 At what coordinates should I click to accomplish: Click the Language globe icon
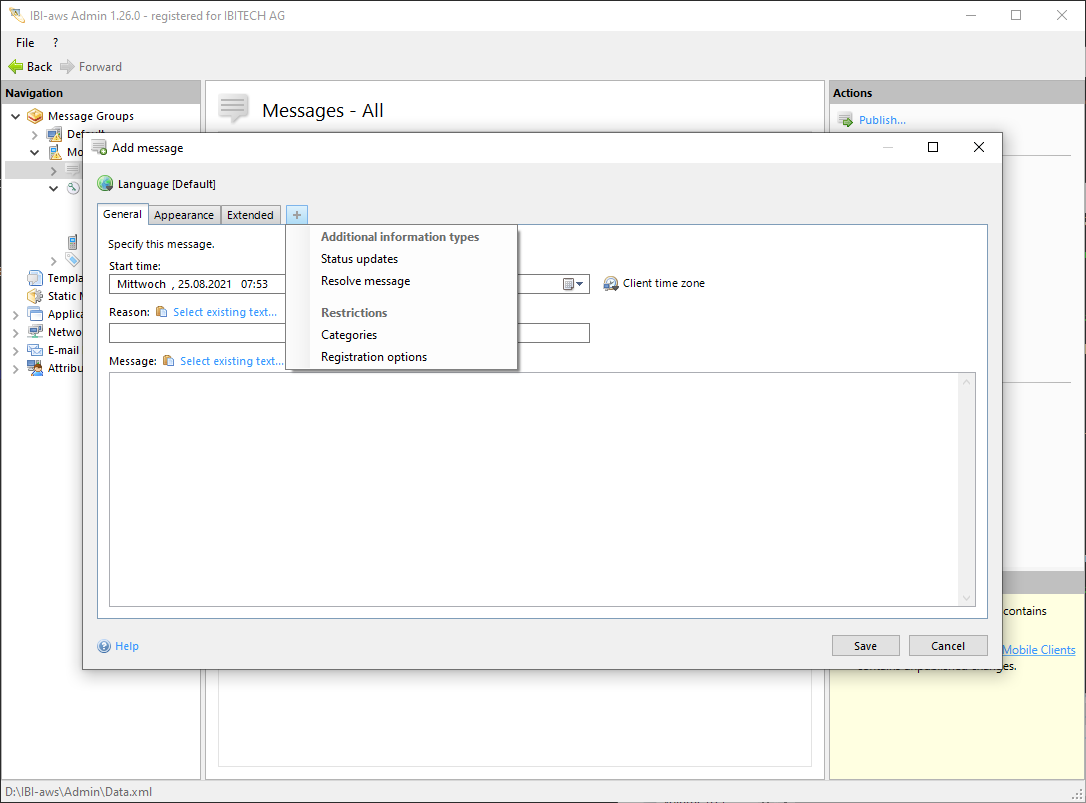105,184
